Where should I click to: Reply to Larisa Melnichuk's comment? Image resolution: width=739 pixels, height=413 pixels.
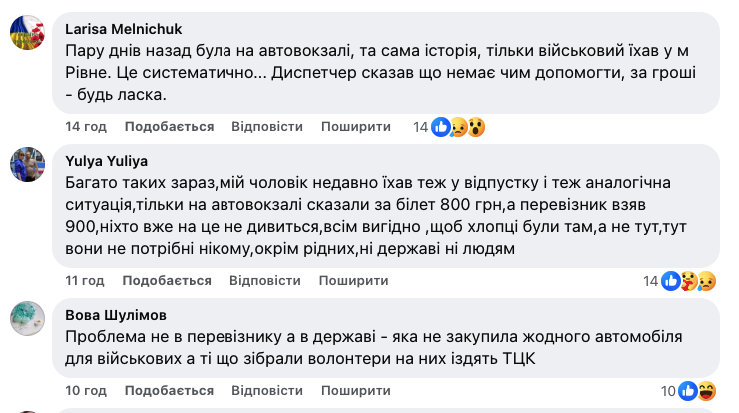point(266,127)
